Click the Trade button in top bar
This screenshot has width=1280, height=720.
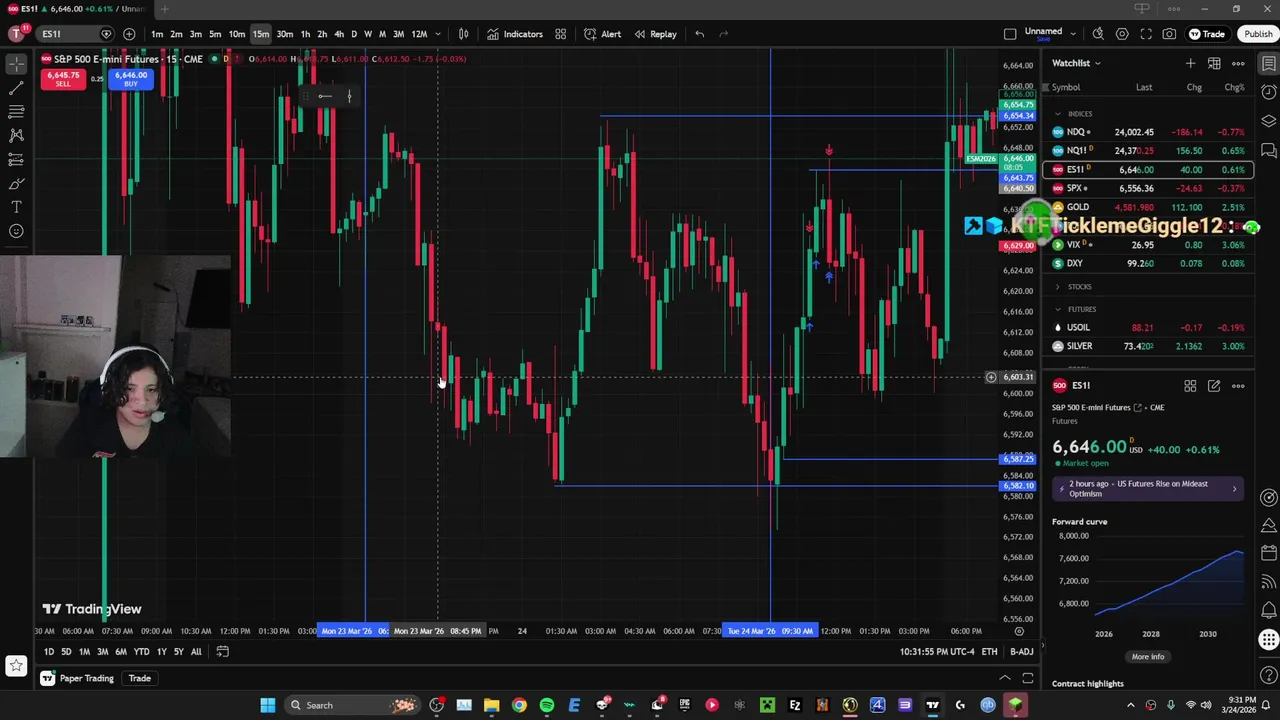click(1207, 34)
